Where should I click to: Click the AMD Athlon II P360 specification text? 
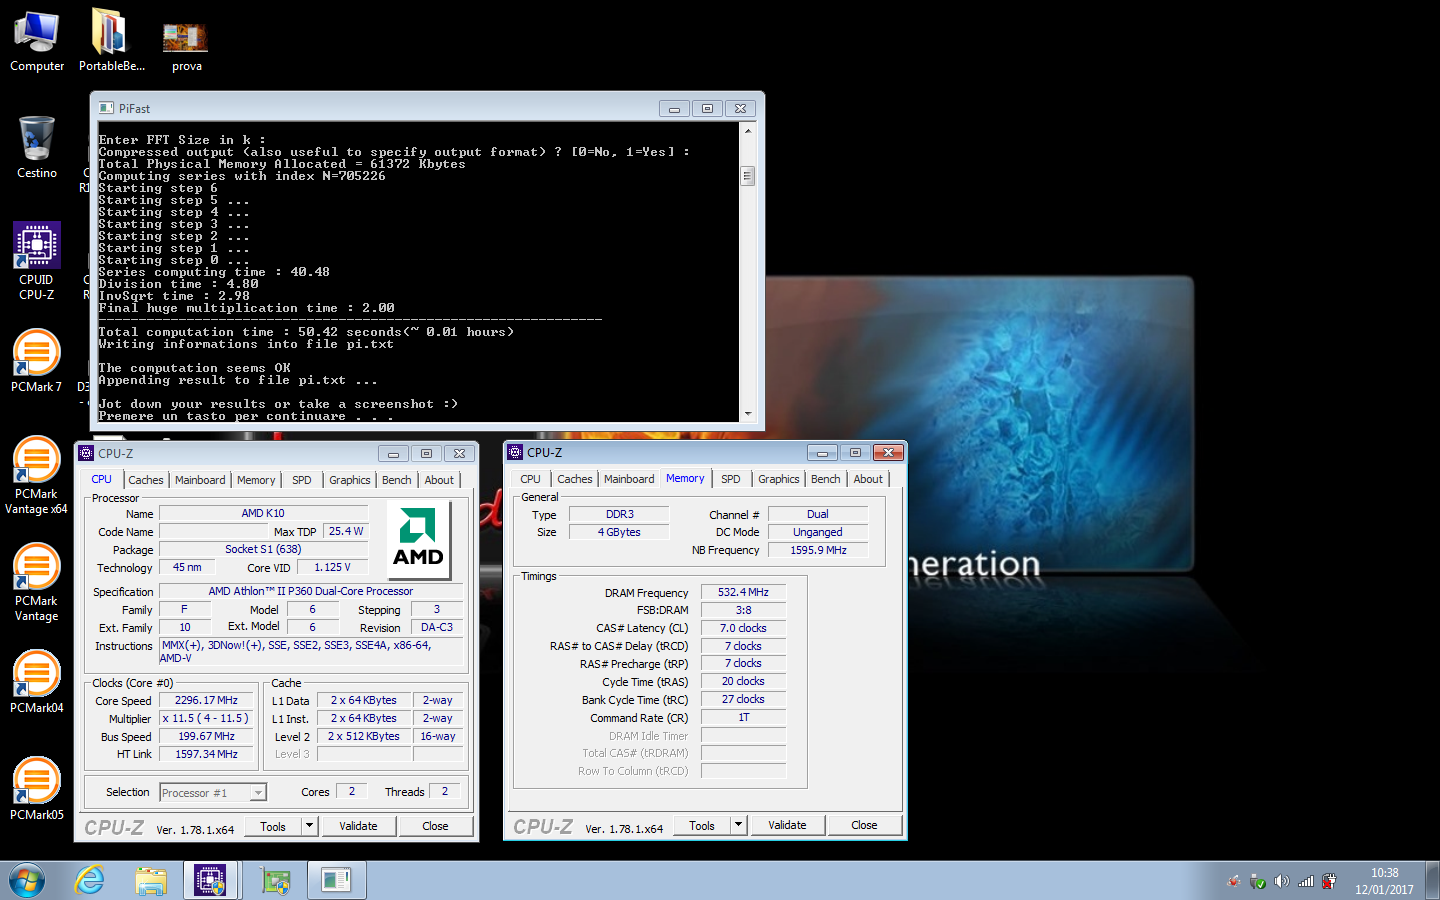point(310,591)
